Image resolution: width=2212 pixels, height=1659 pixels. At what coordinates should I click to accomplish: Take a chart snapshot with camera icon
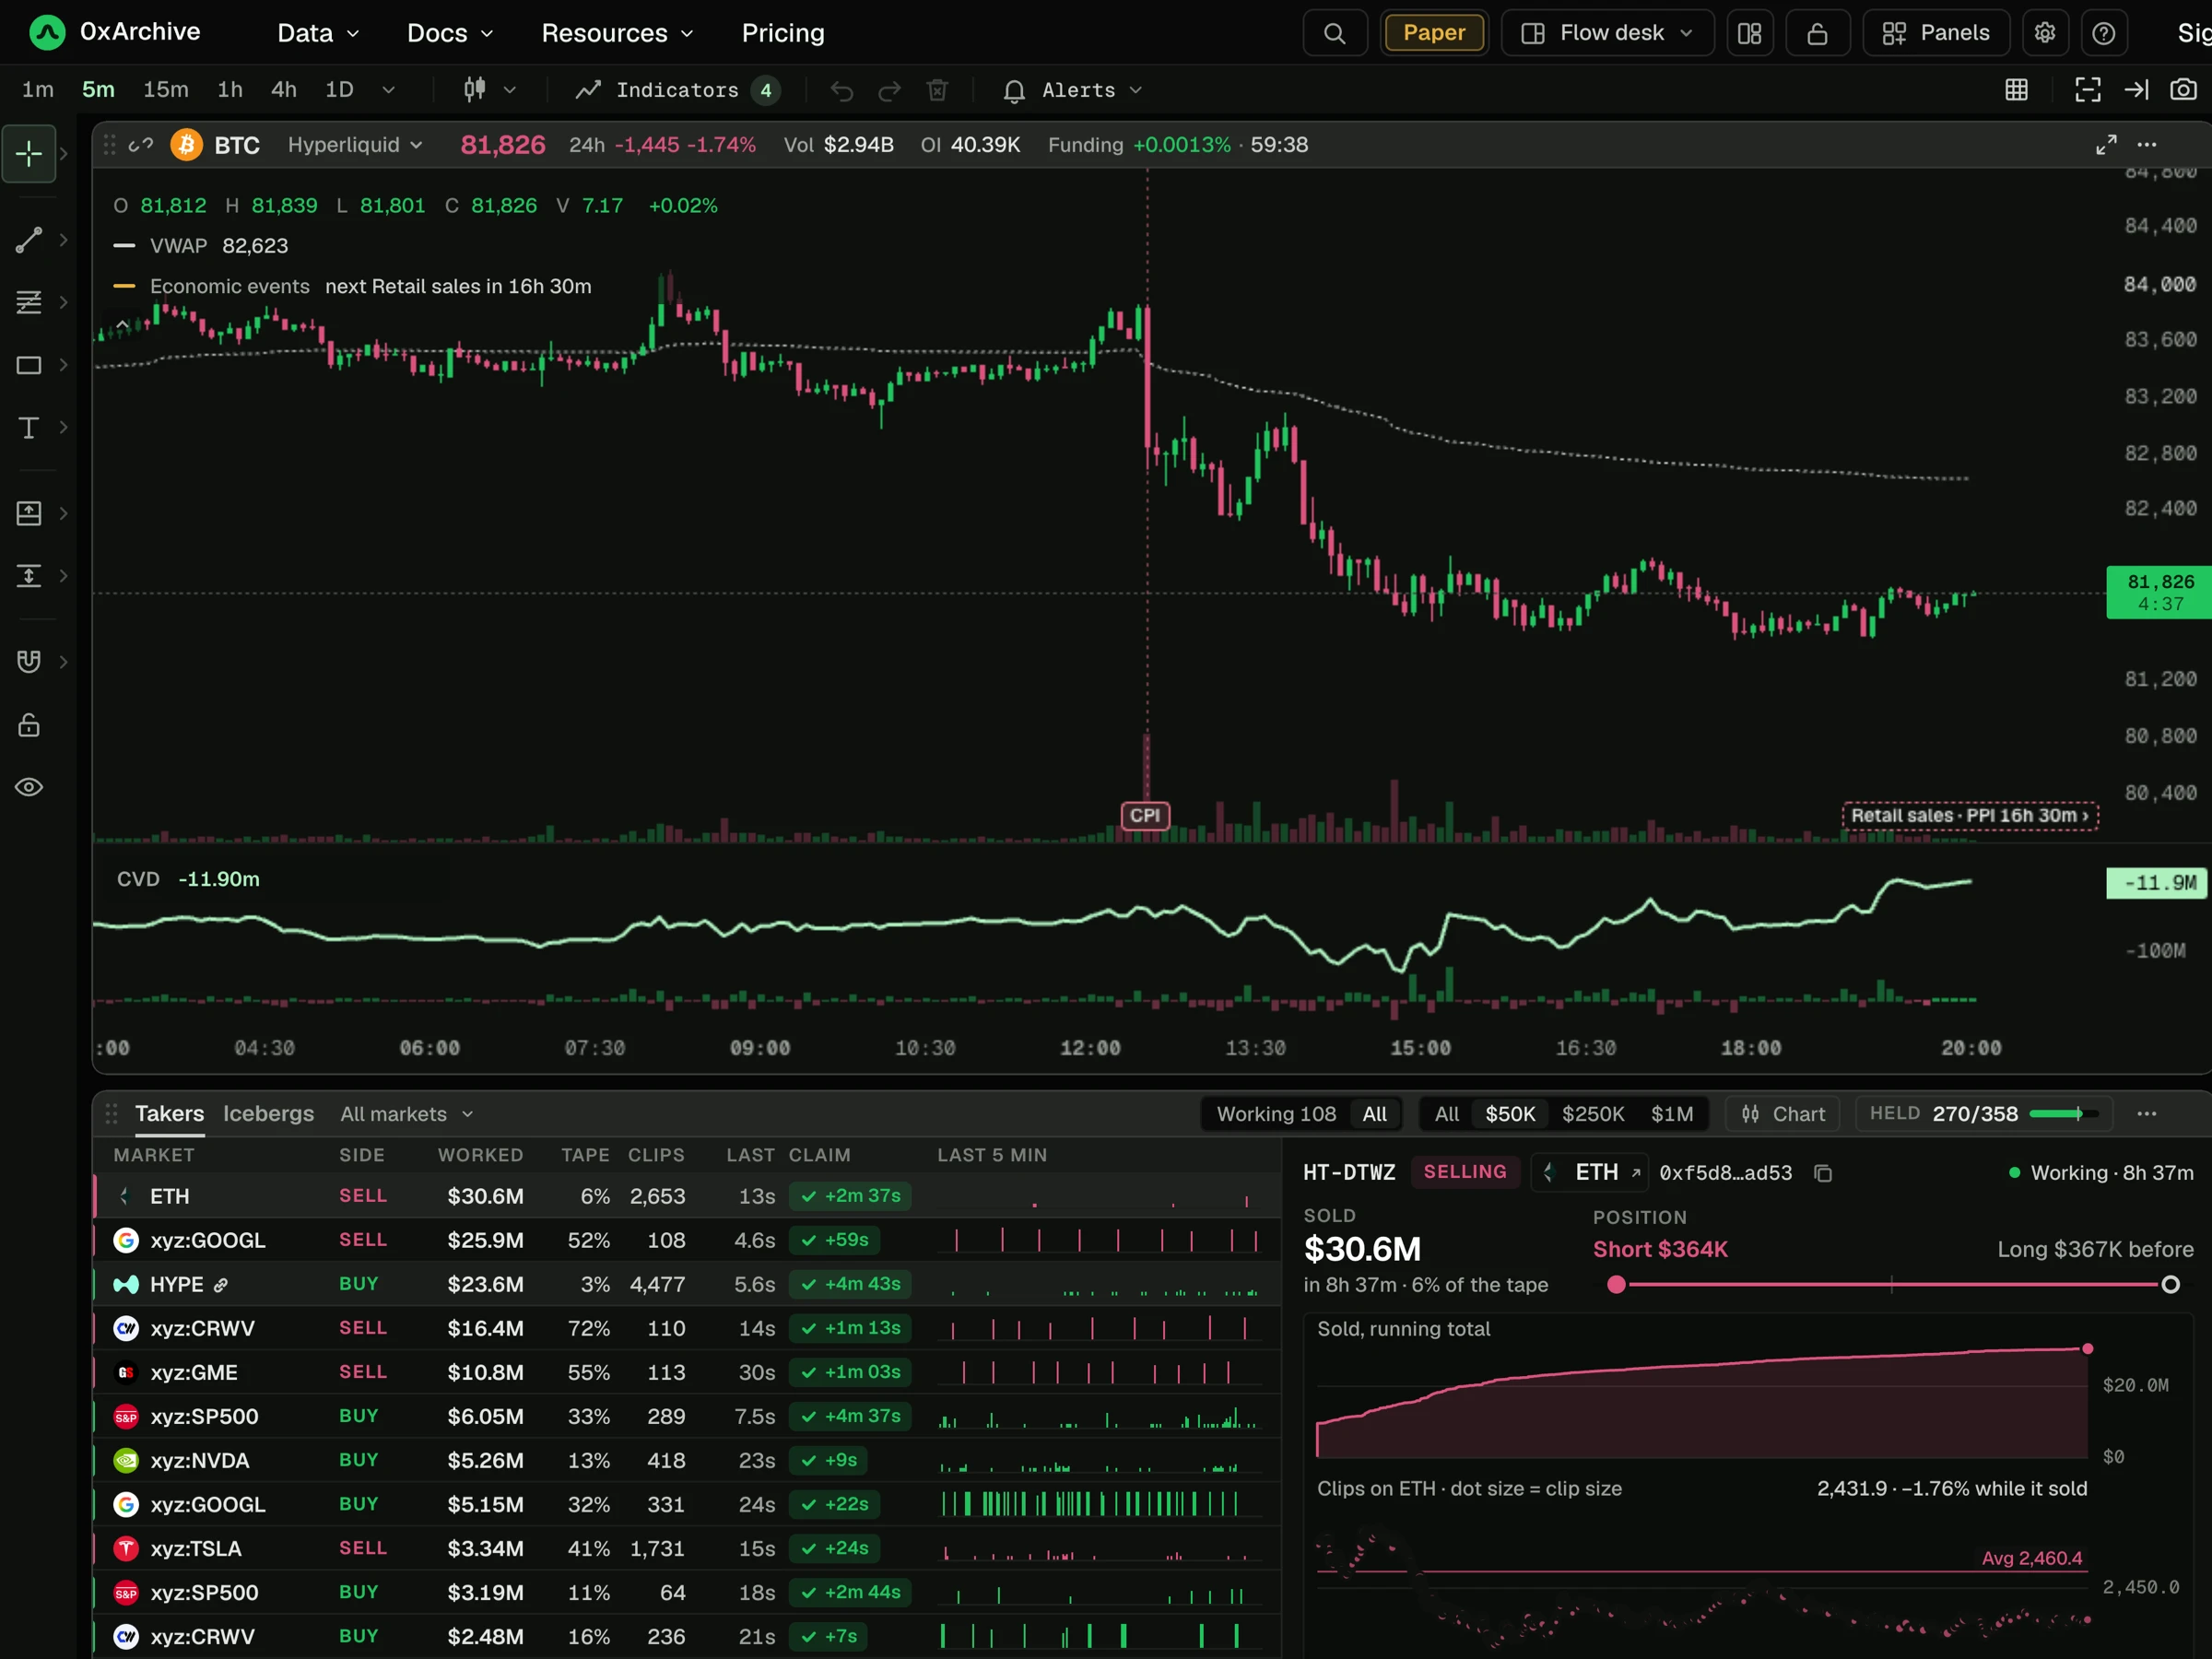(x=2184, y=90)
